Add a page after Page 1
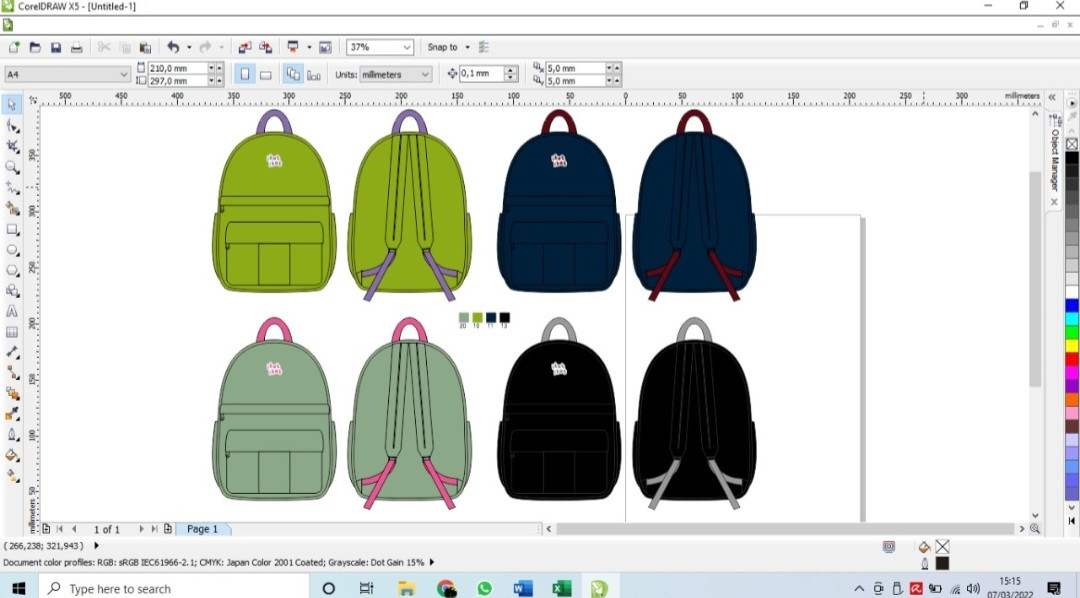 (x=168, y=529)
